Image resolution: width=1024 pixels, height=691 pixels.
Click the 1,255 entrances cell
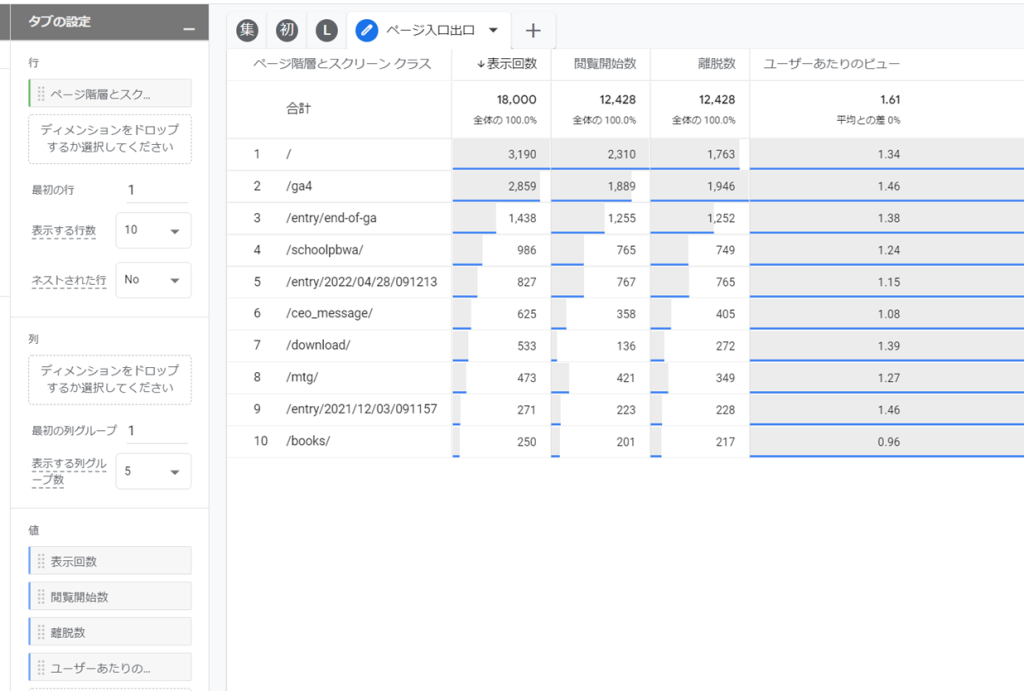[x=622, y=219]
